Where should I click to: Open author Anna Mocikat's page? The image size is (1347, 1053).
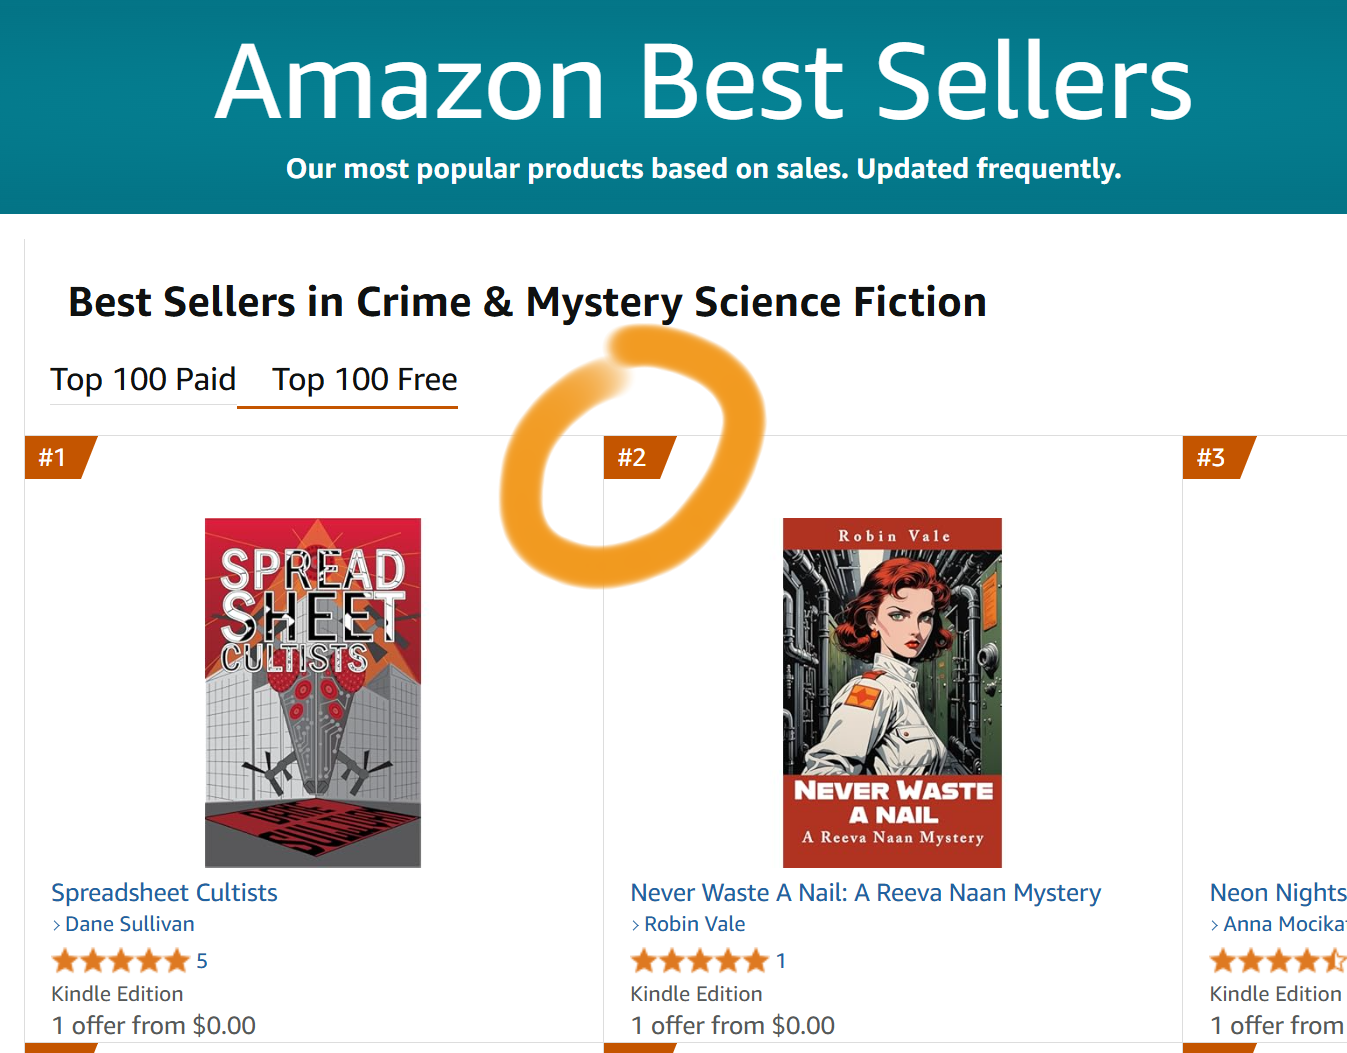pos(1284,925)
